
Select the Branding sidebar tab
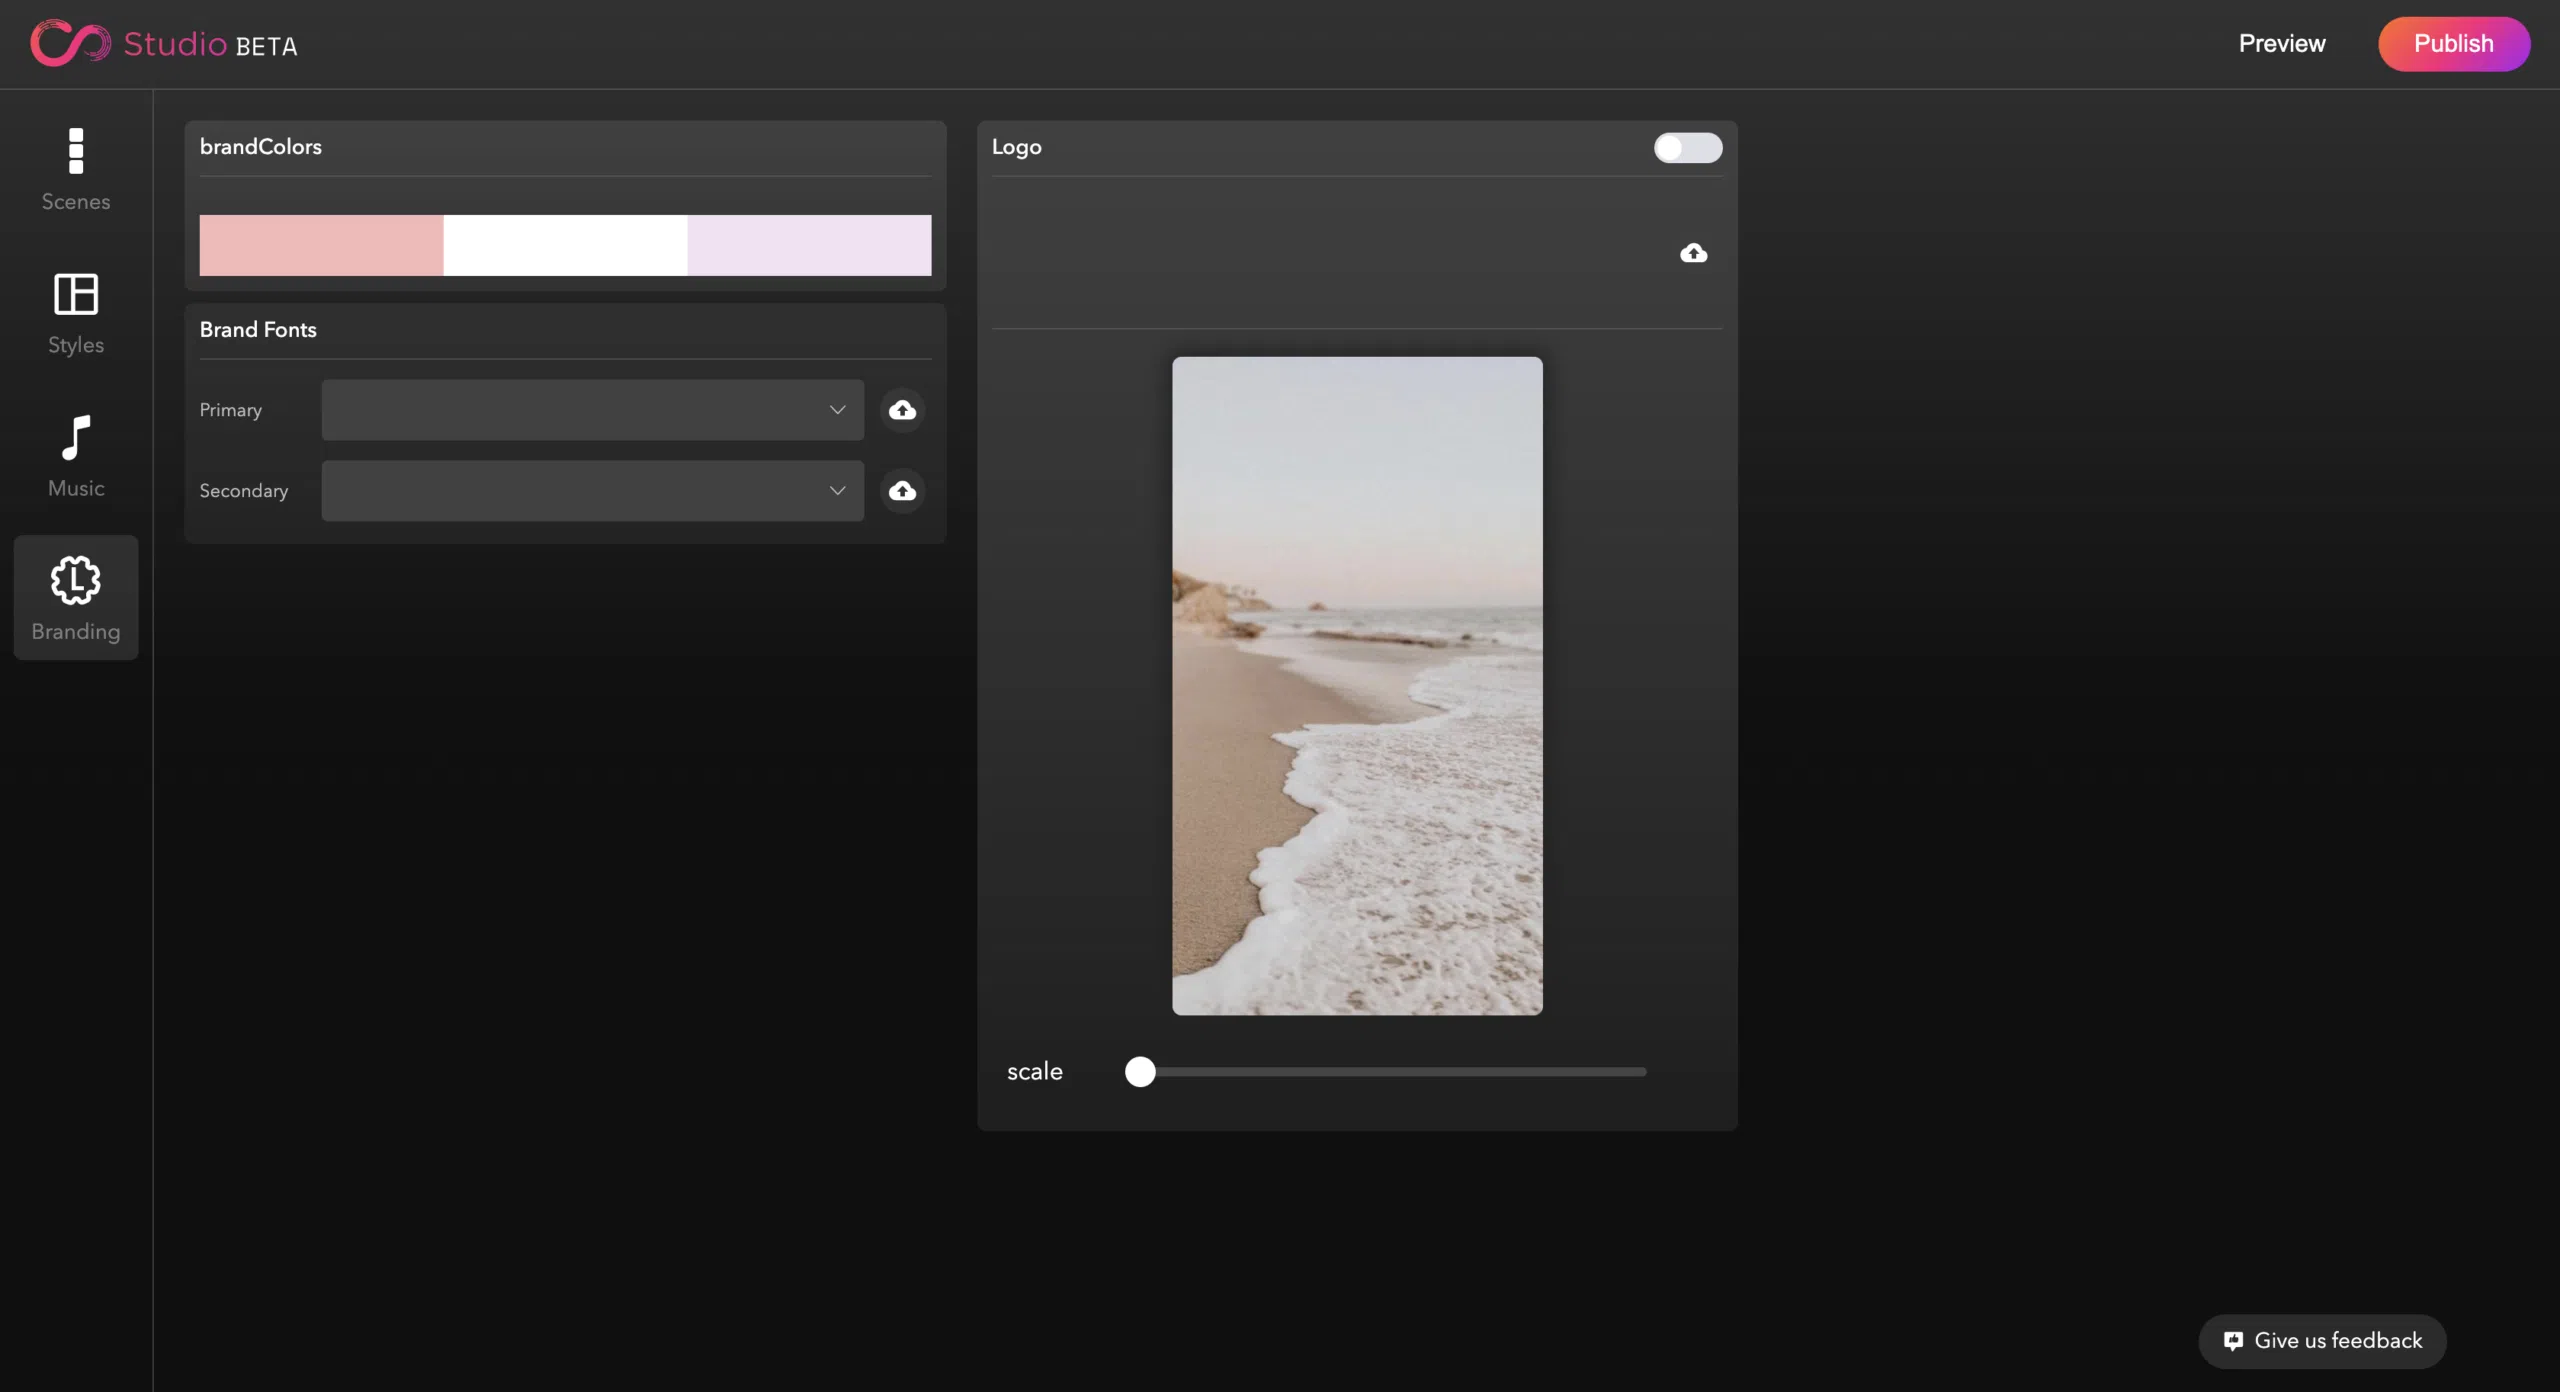[76, 597]
